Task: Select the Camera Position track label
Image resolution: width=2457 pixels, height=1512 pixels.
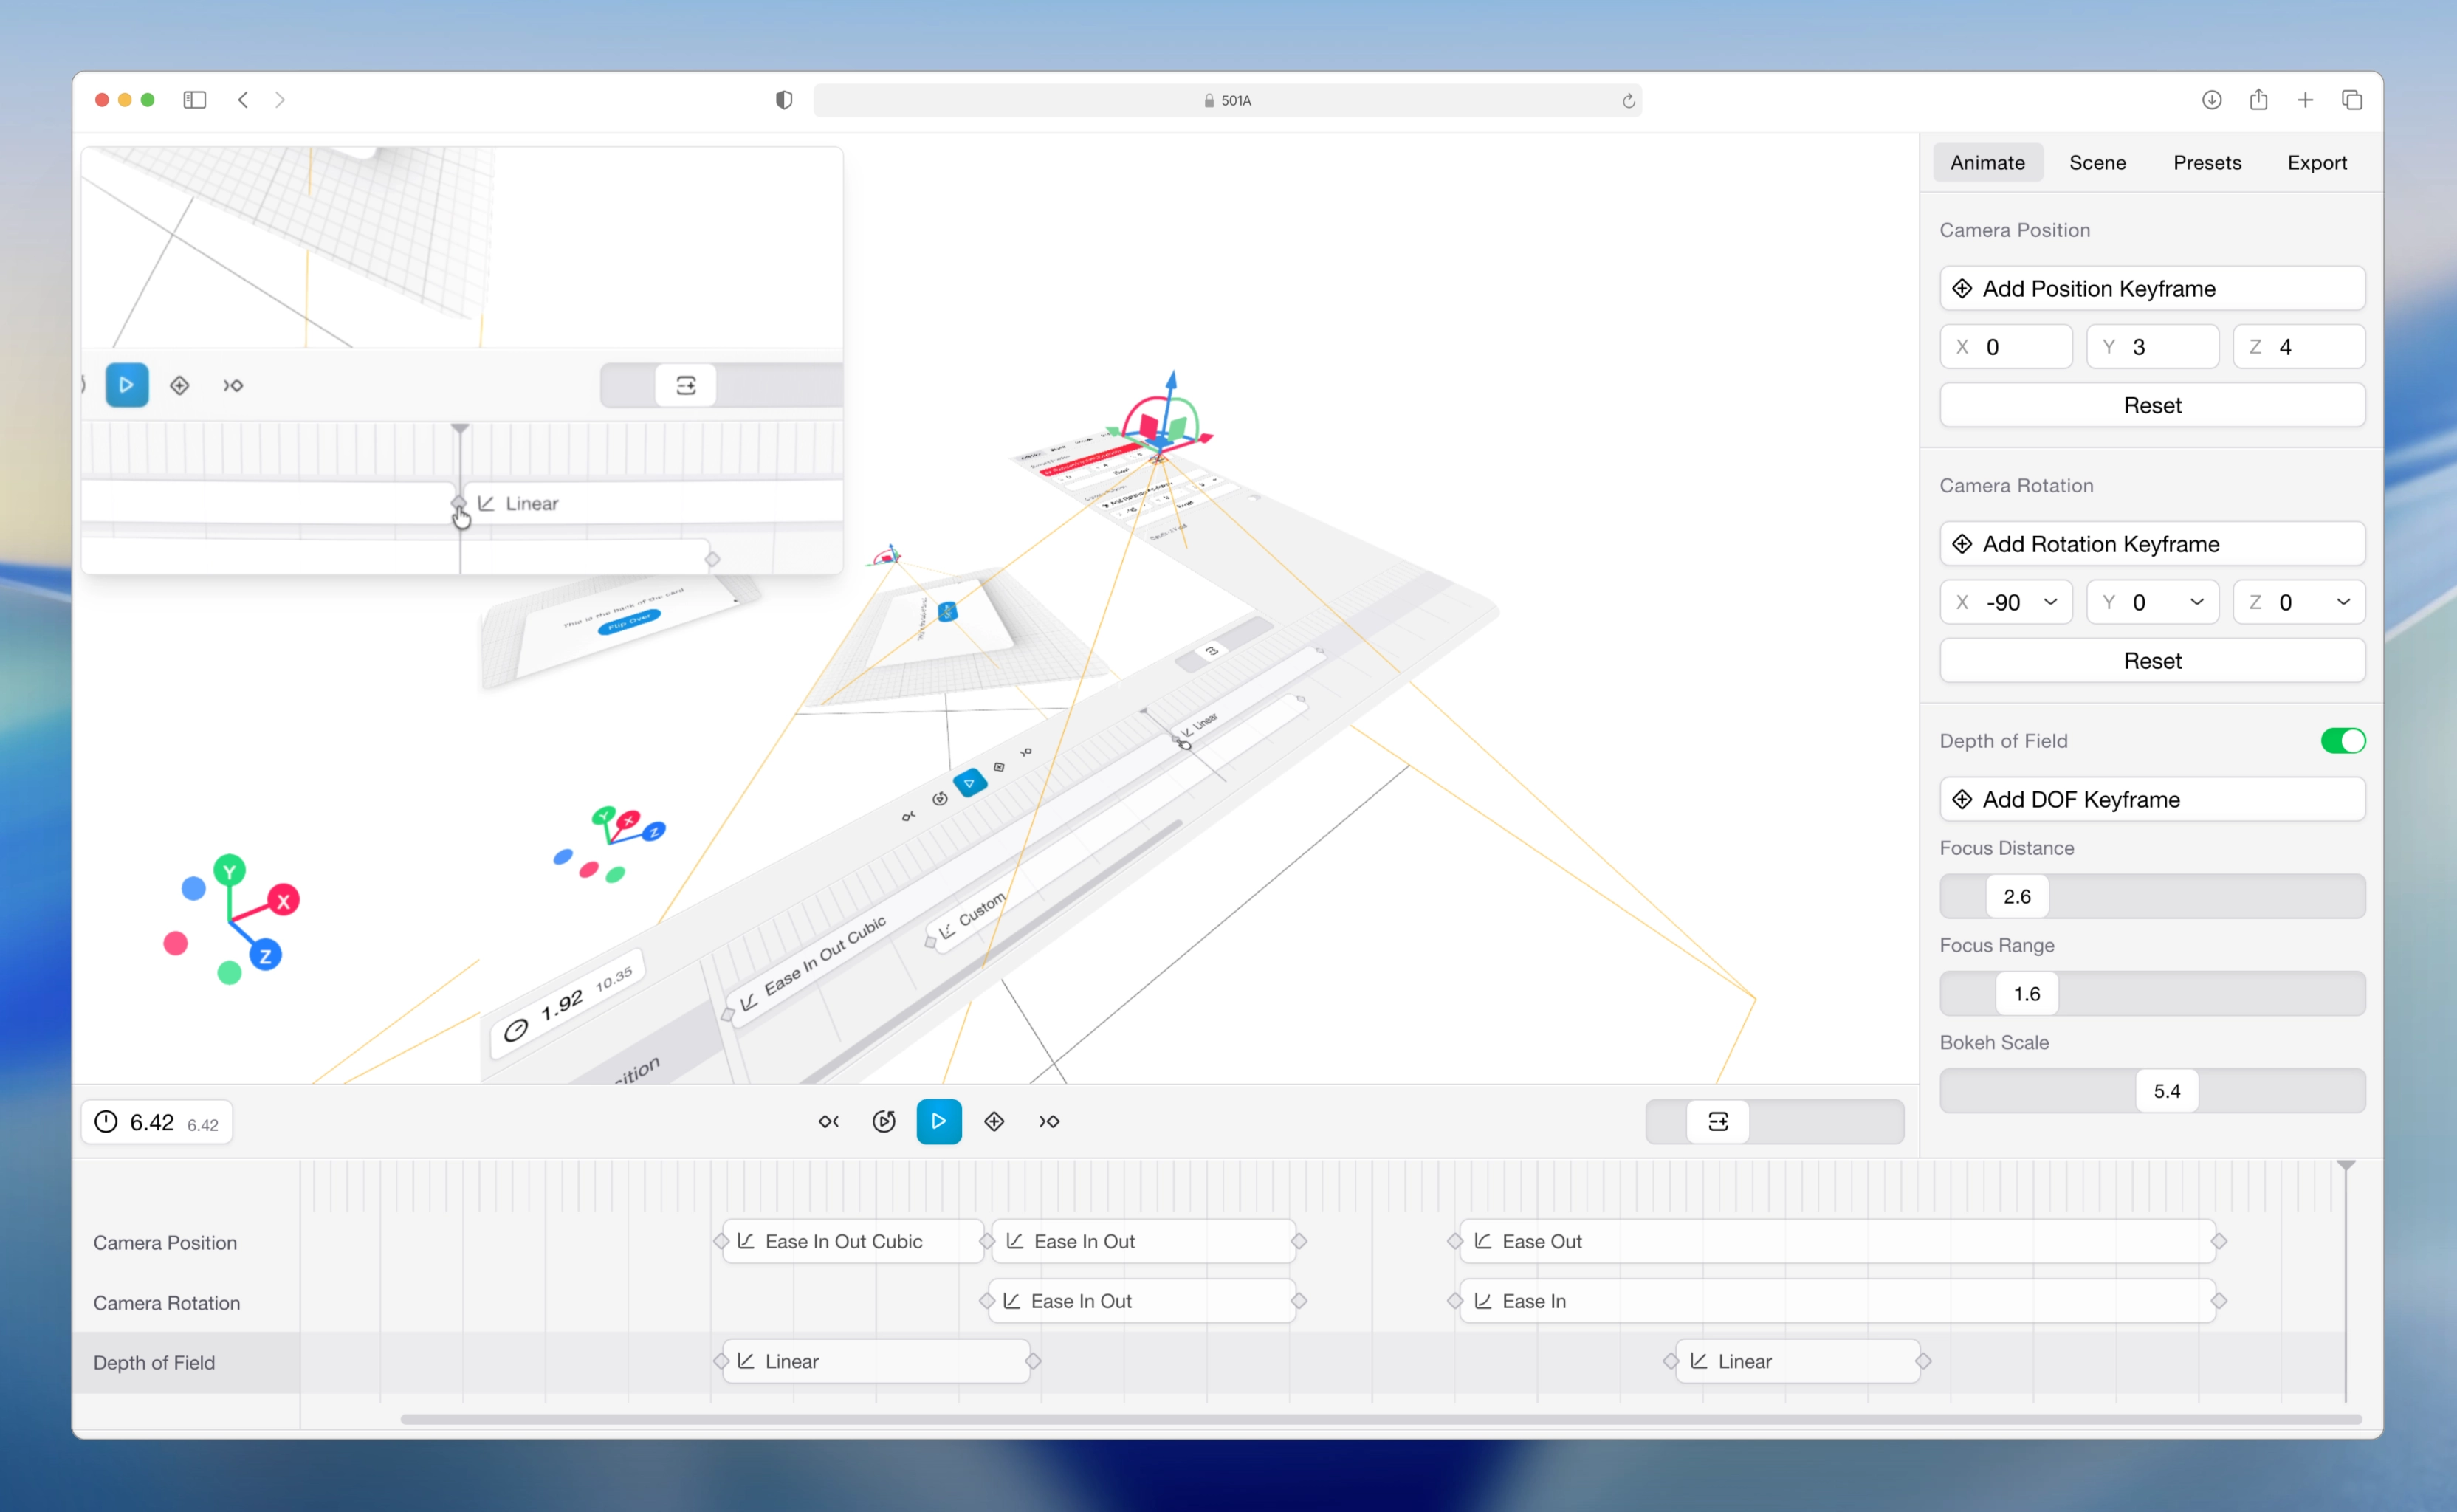Action: click(165, 1243)
